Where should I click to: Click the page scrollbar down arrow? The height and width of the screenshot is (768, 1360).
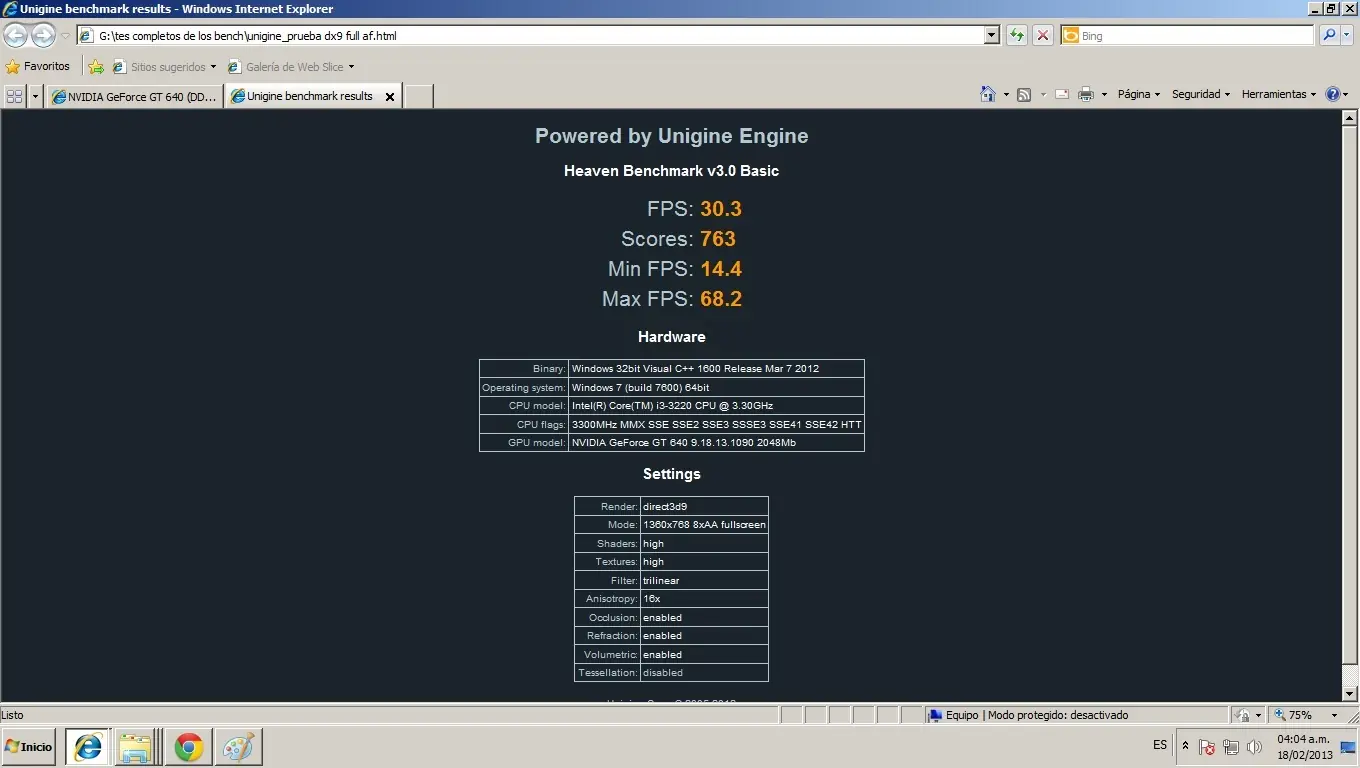click(x=1349, y=694)
